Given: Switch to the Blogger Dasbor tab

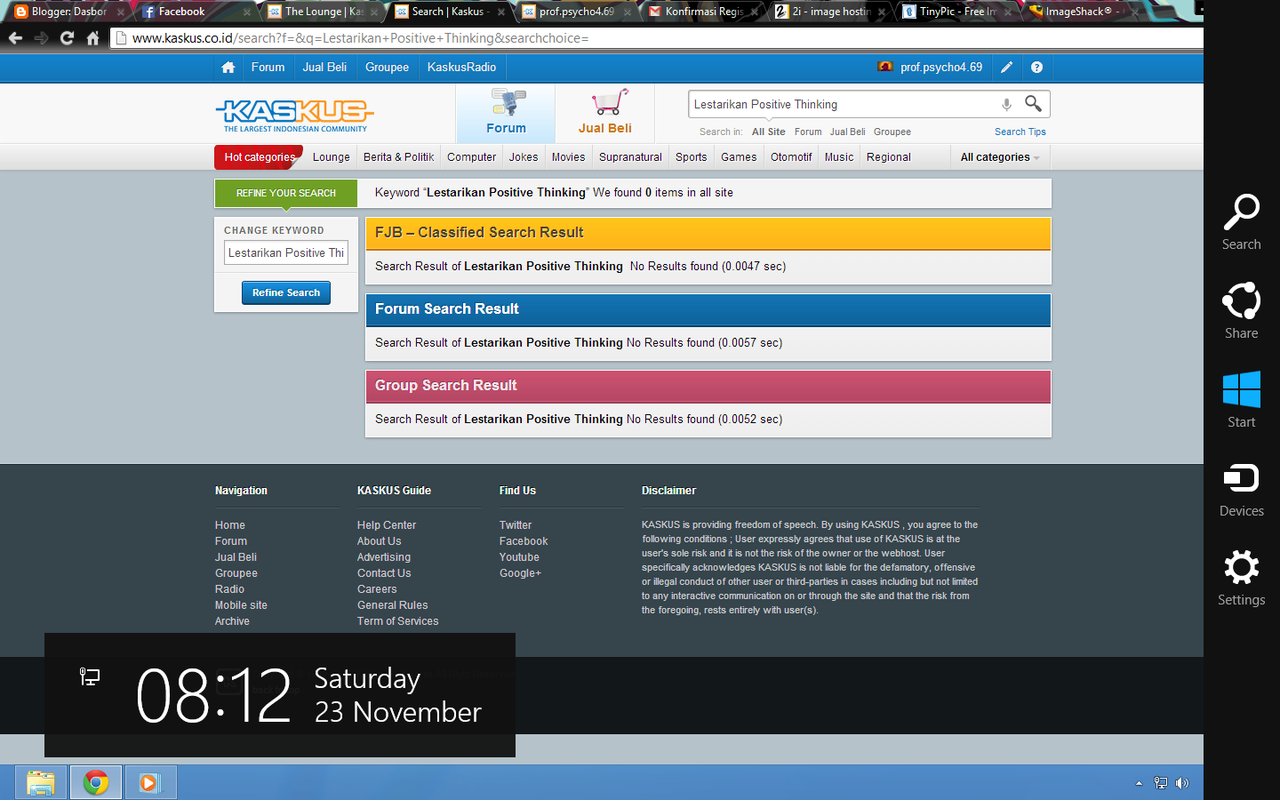Looking at the screenshot, I should pos(67,12).
